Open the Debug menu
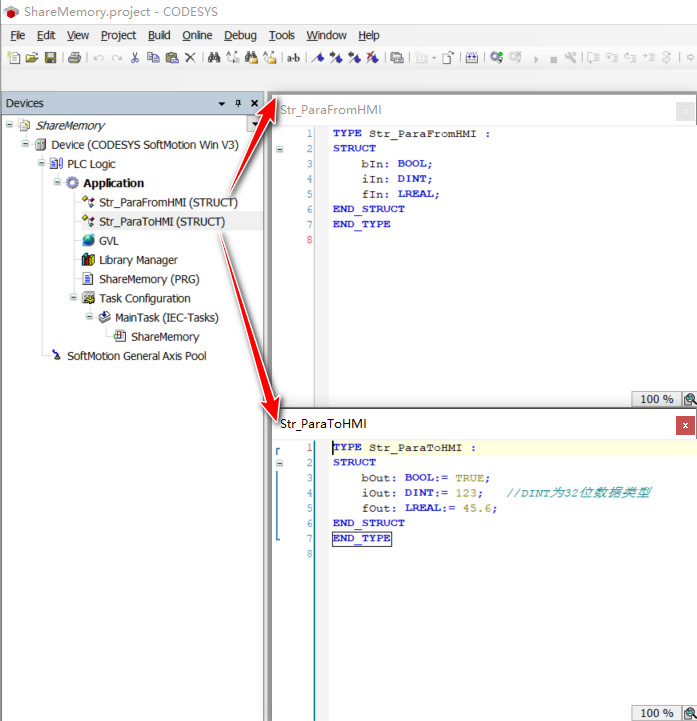 tap(240, 35)
